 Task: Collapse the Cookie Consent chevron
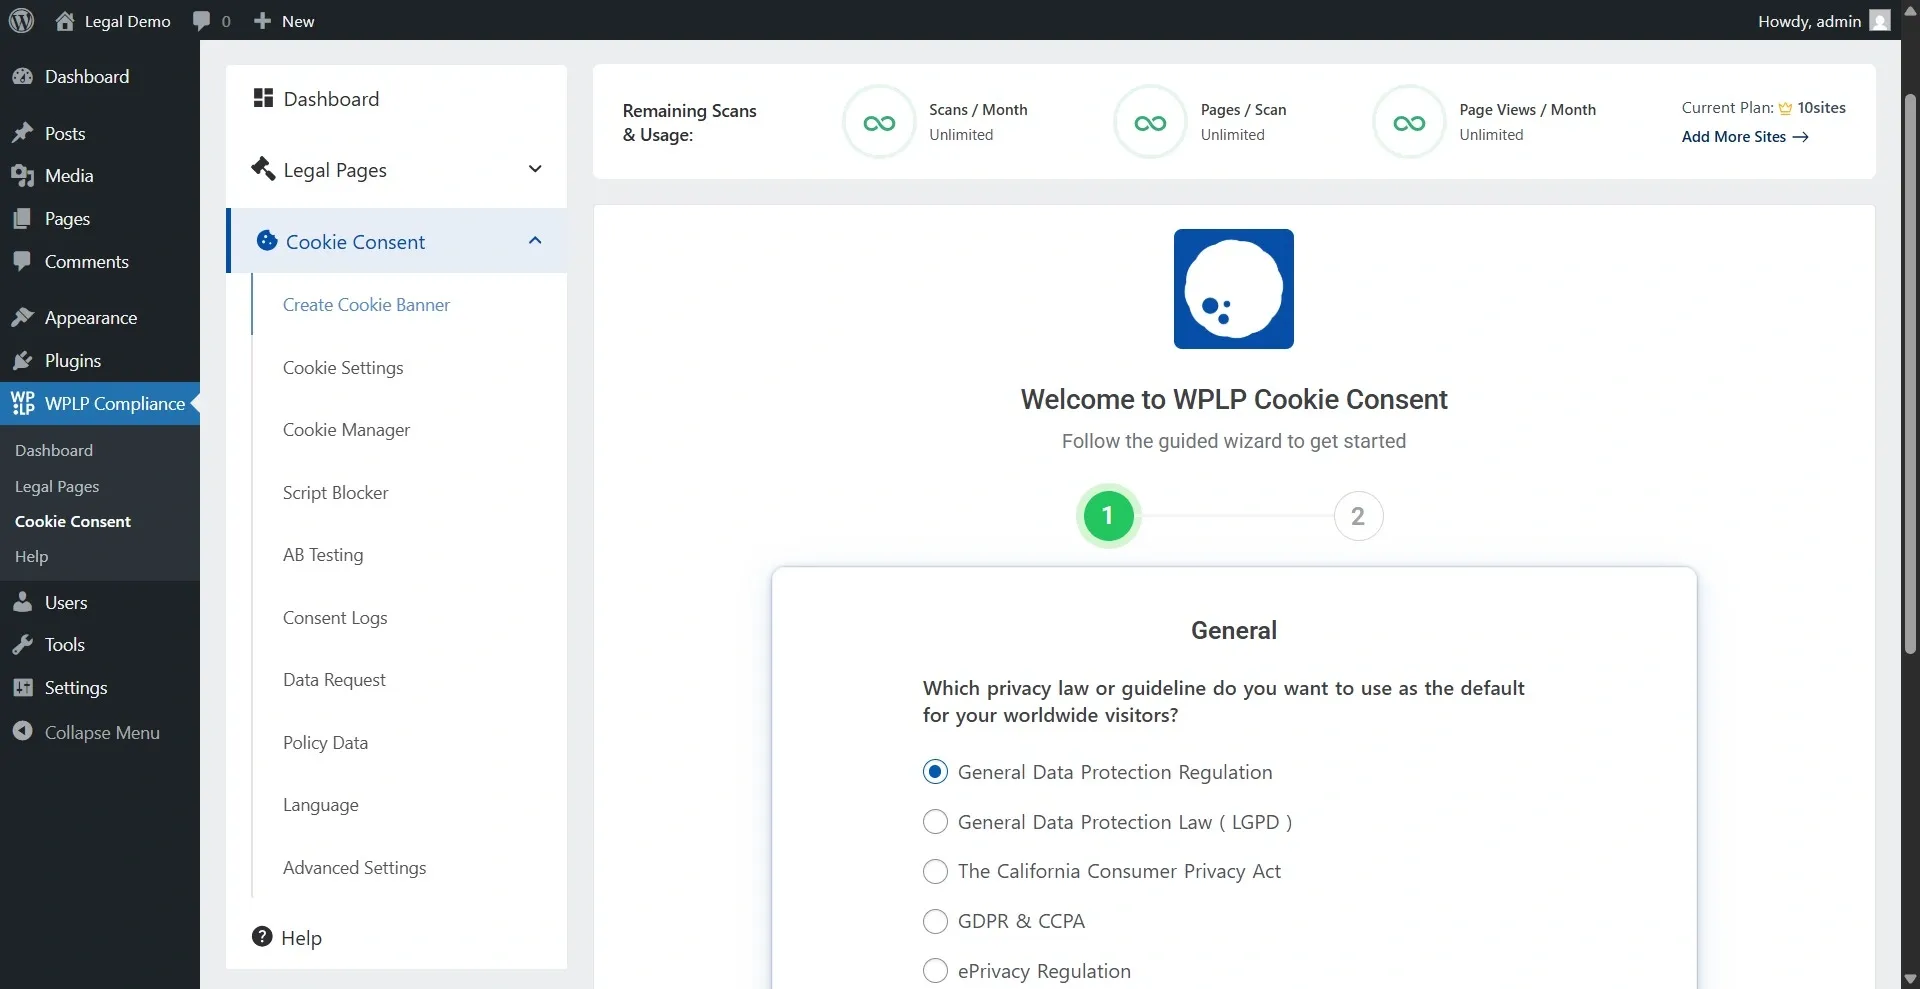pos(535,241)
